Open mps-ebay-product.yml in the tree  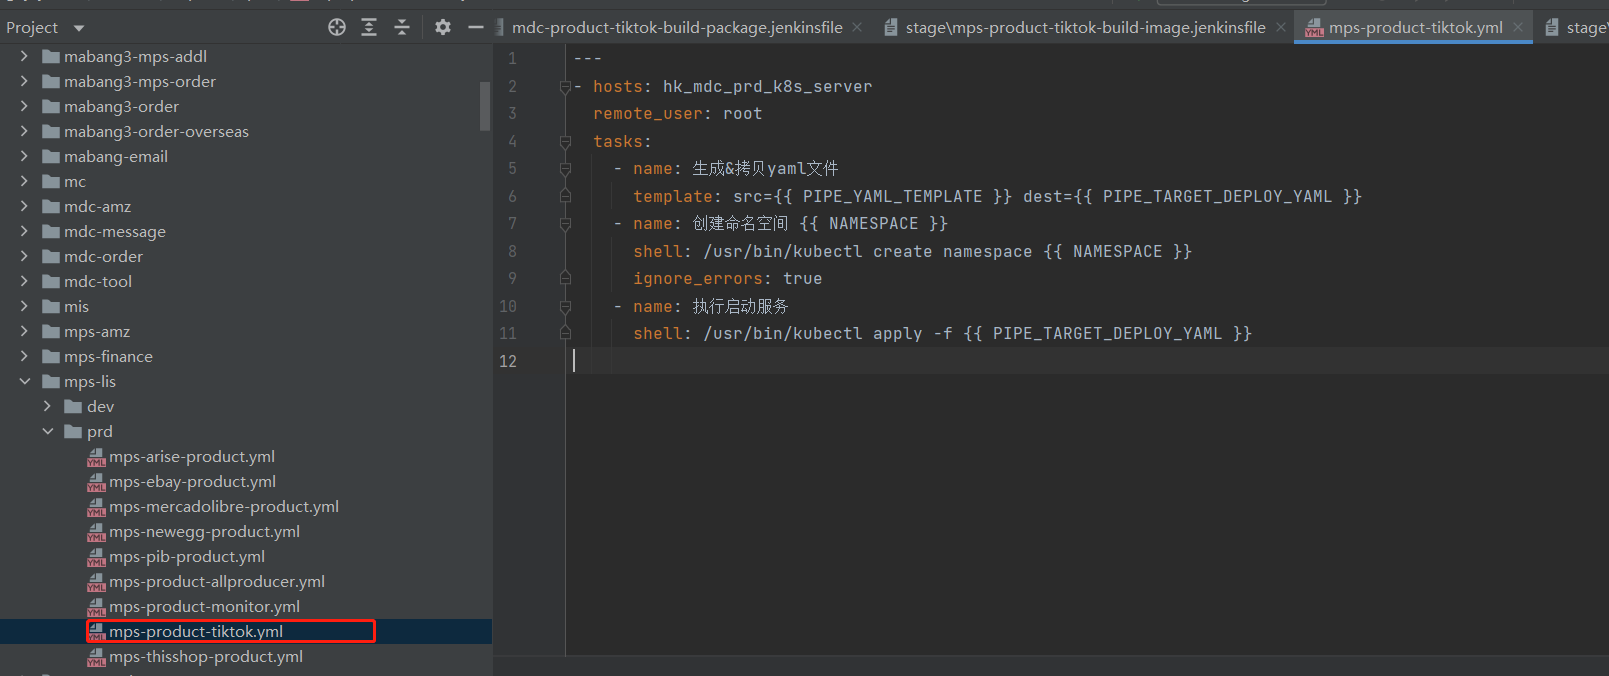point(192,481)
